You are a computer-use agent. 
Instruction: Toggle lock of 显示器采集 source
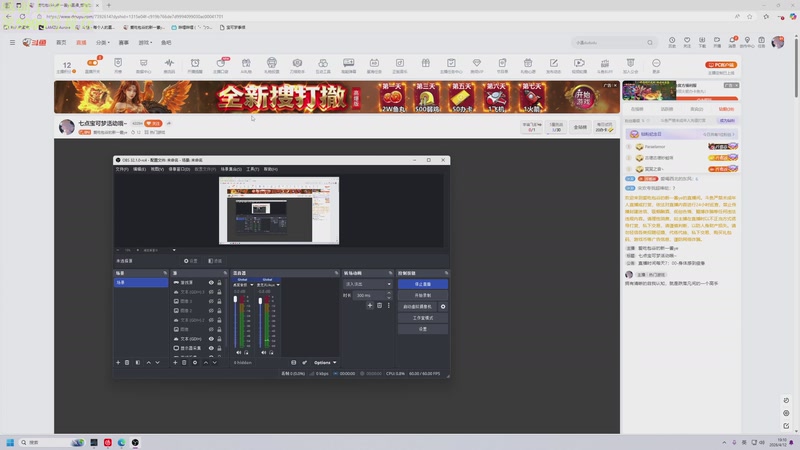(x=219, y=348)
